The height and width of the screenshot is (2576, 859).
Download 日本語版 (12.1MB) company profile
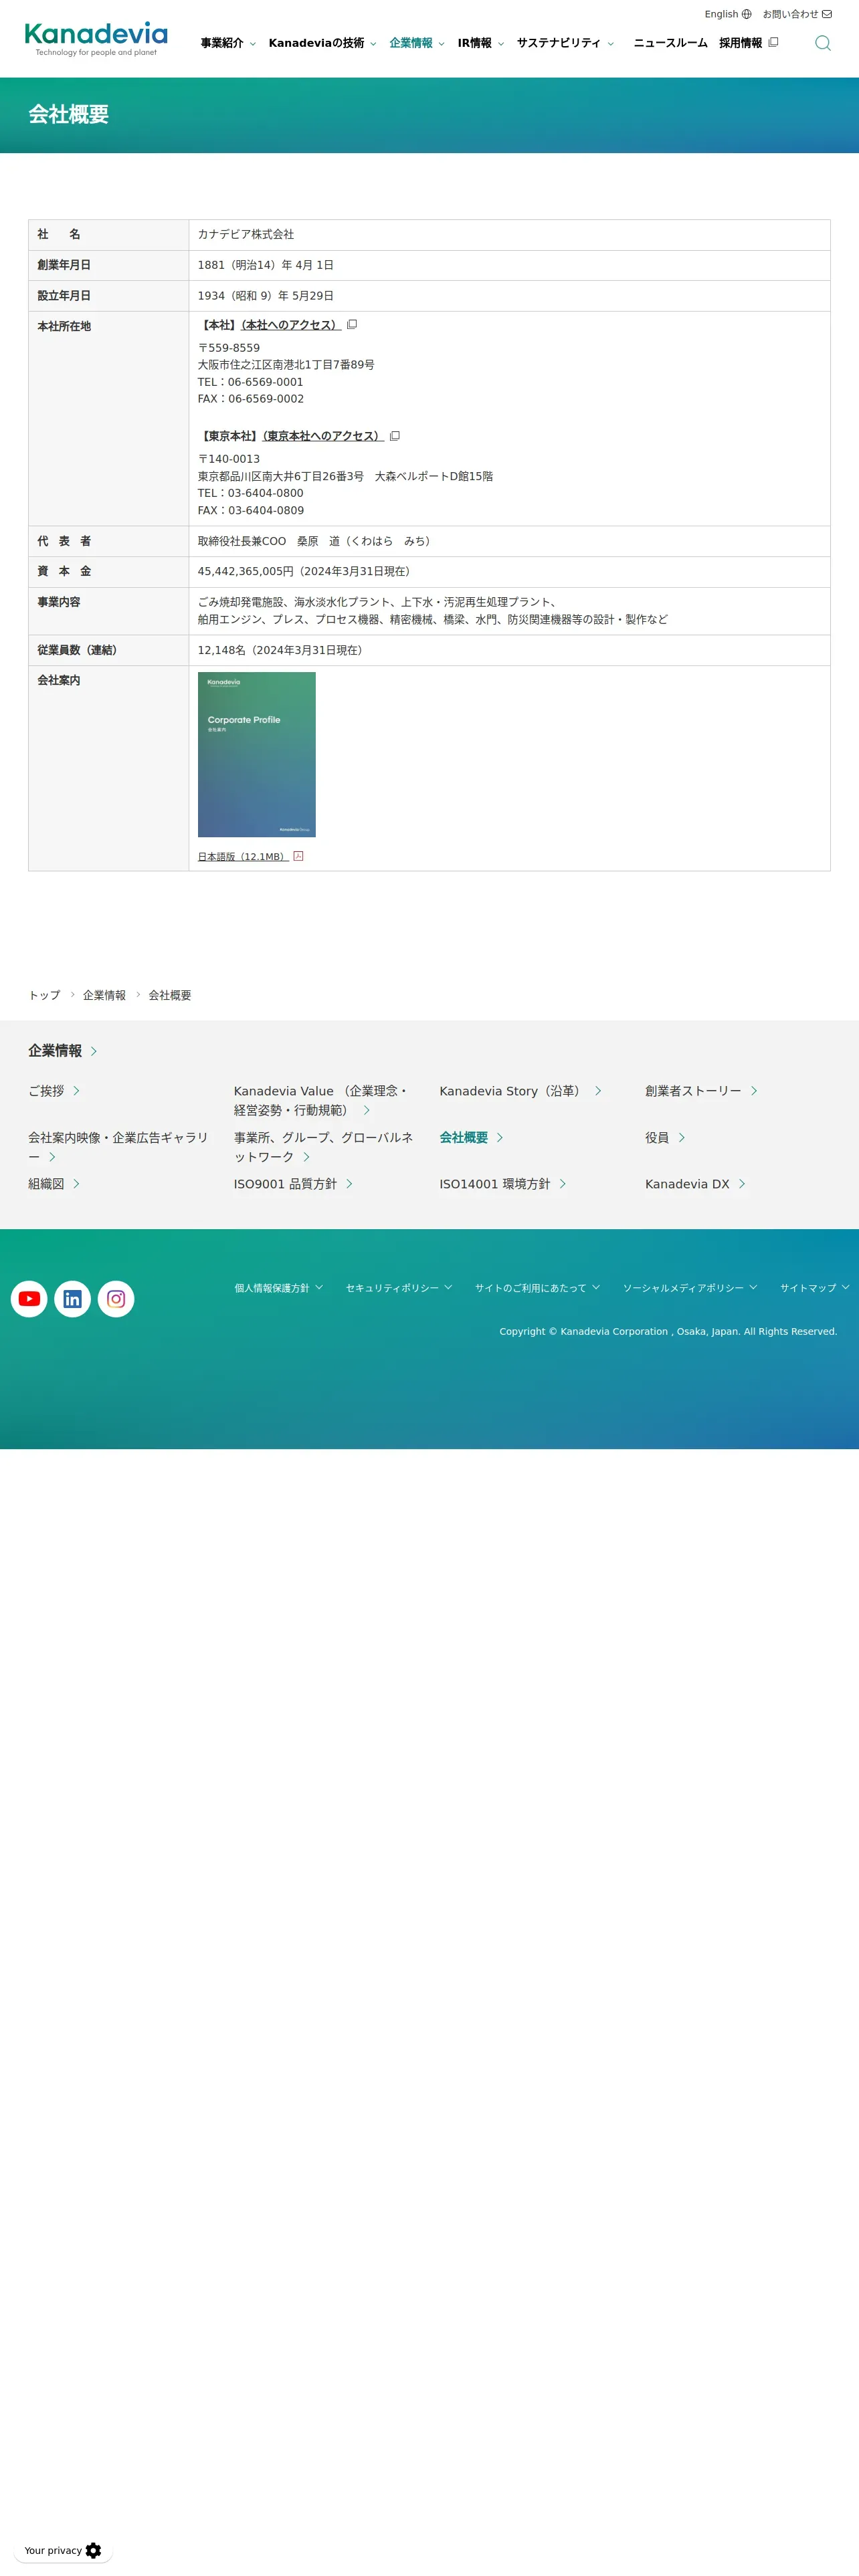tap(243, 857)
